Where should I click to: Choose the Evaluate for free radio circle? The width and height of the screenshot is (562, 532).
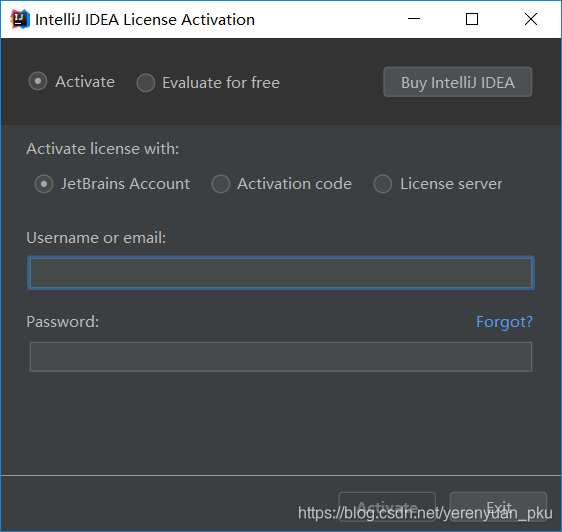tap(146, 83)
